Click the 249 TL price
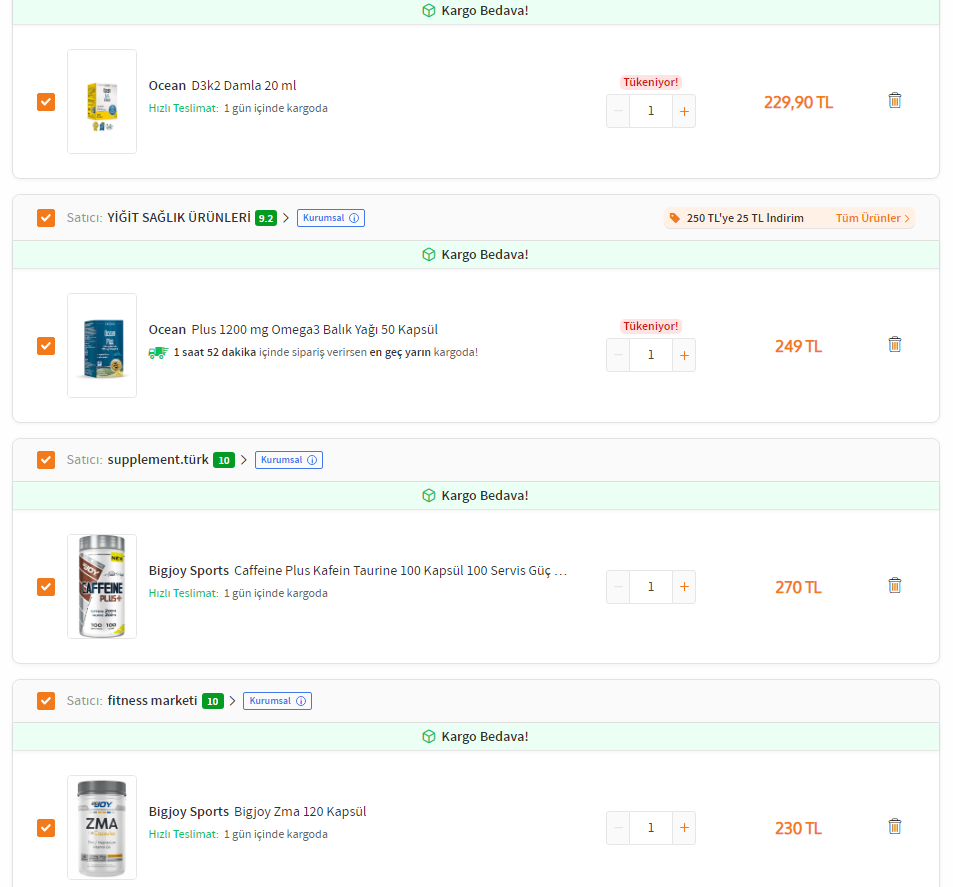Viewport: 953px width, 887px height. (798, 347)
